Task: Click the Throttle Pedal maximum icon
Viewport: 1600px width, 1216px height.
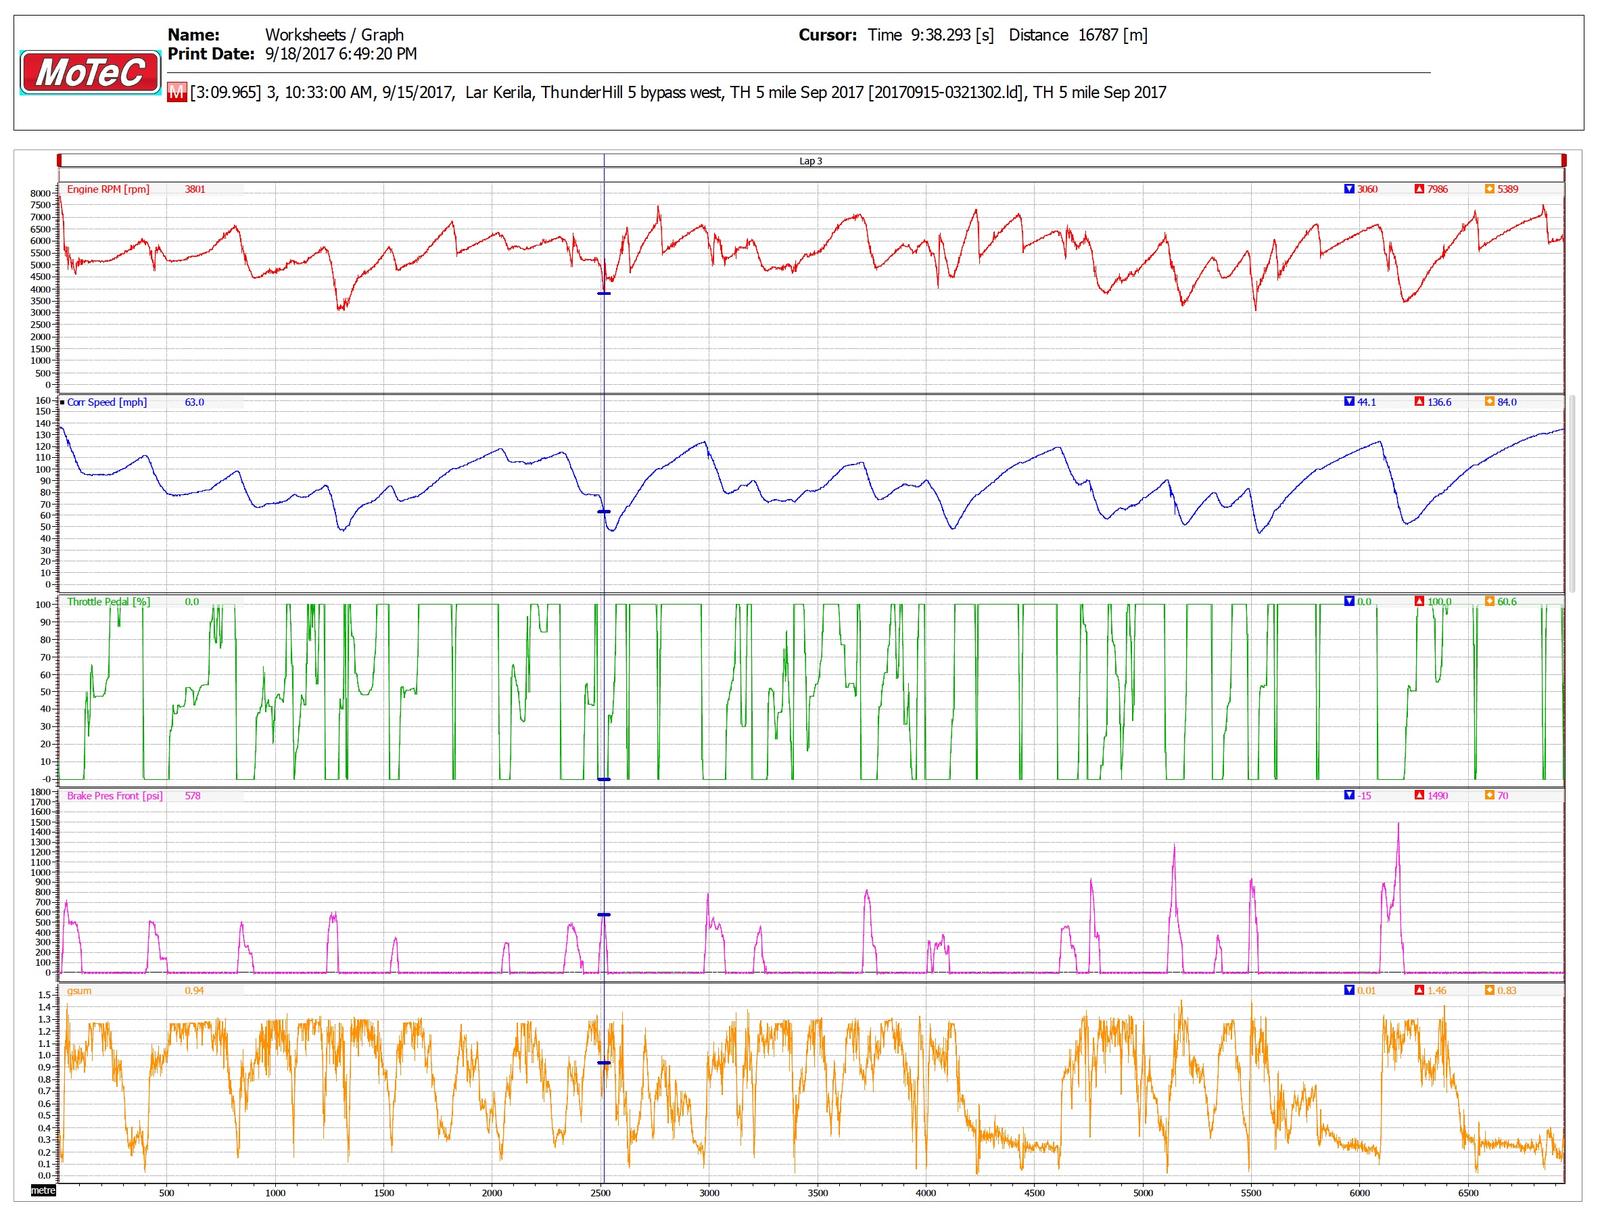Action: (x=1419, y=602)
